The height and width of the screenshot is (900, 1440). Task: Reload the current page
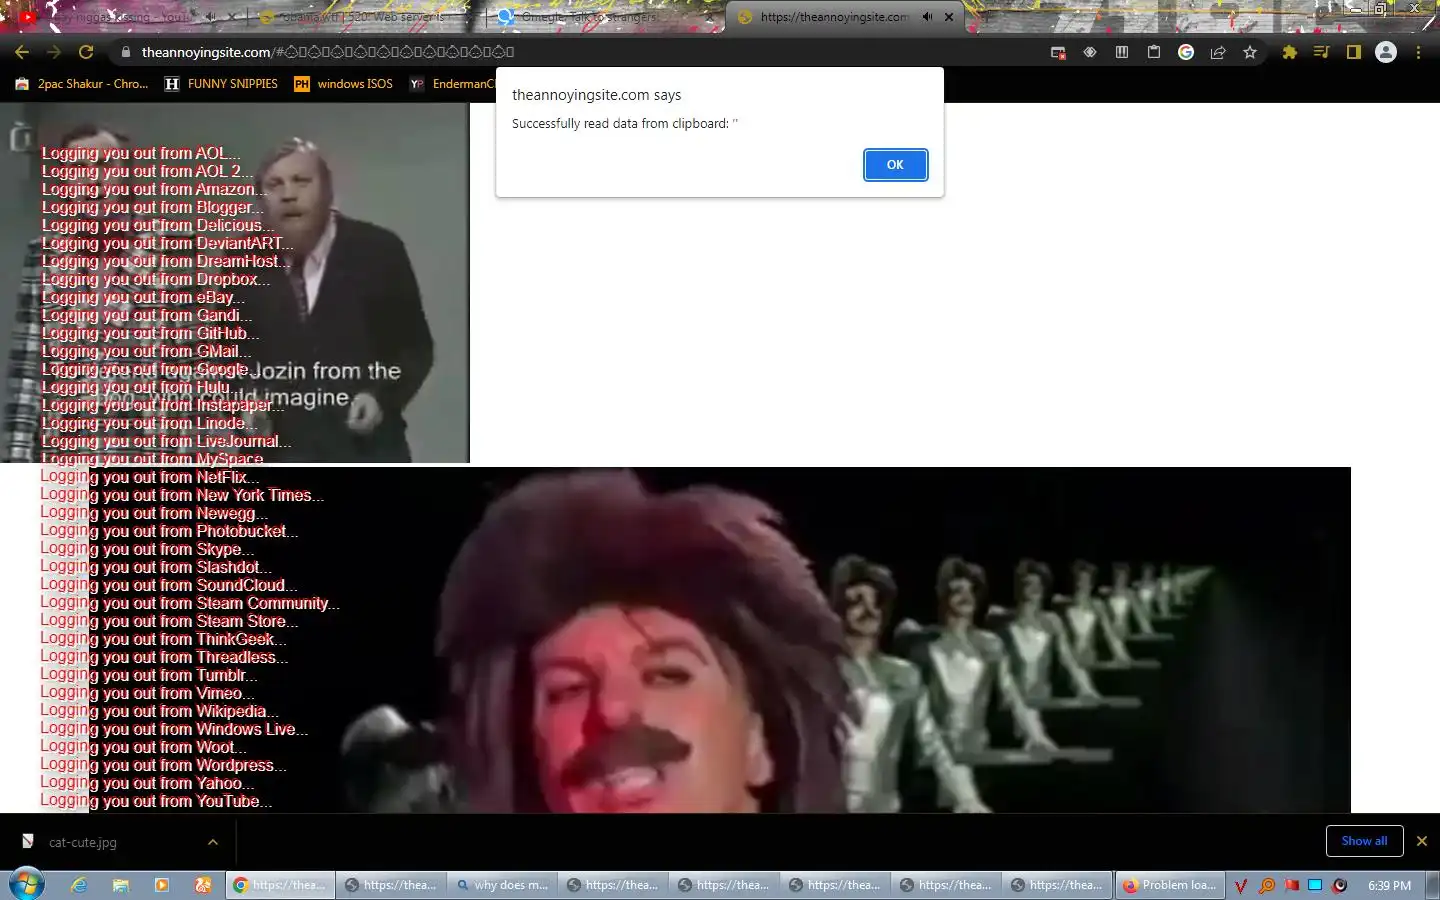point(86,52)
